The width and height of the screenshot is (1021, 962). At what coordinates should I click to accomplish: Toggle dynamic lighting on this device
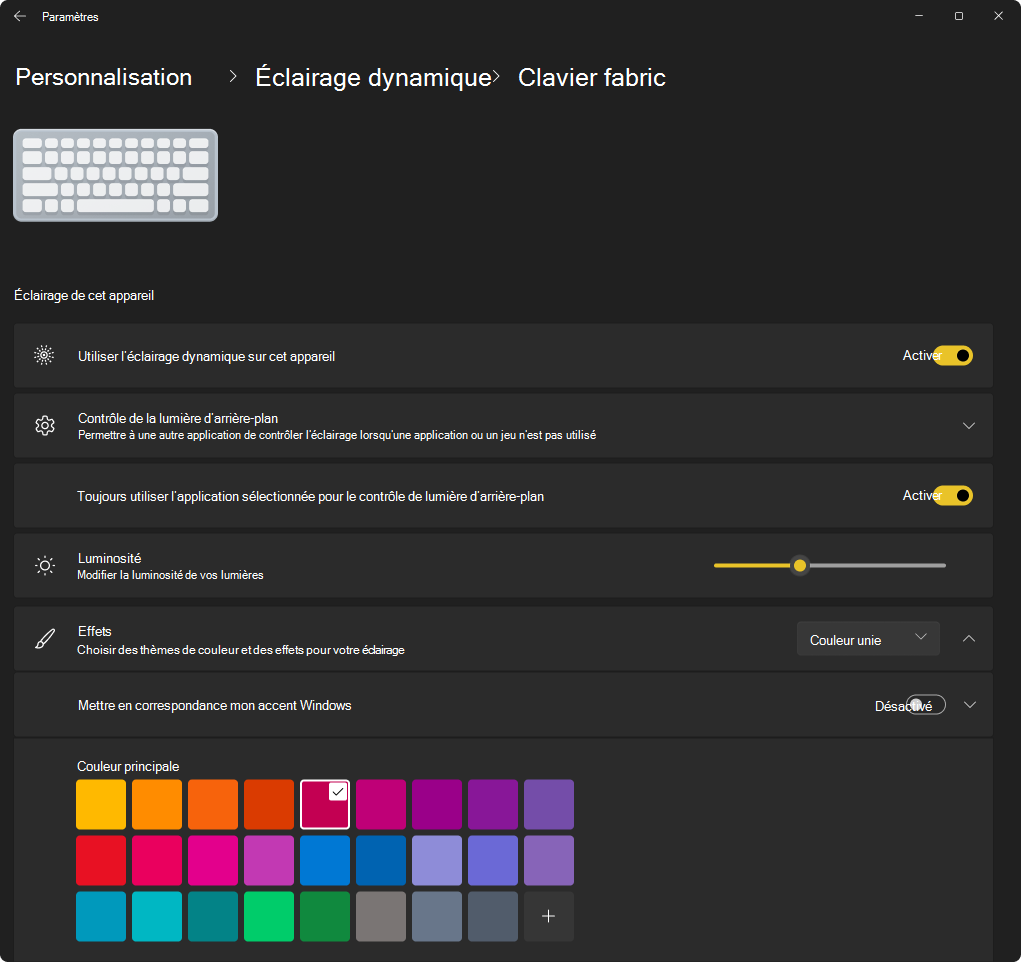point(953,356)
